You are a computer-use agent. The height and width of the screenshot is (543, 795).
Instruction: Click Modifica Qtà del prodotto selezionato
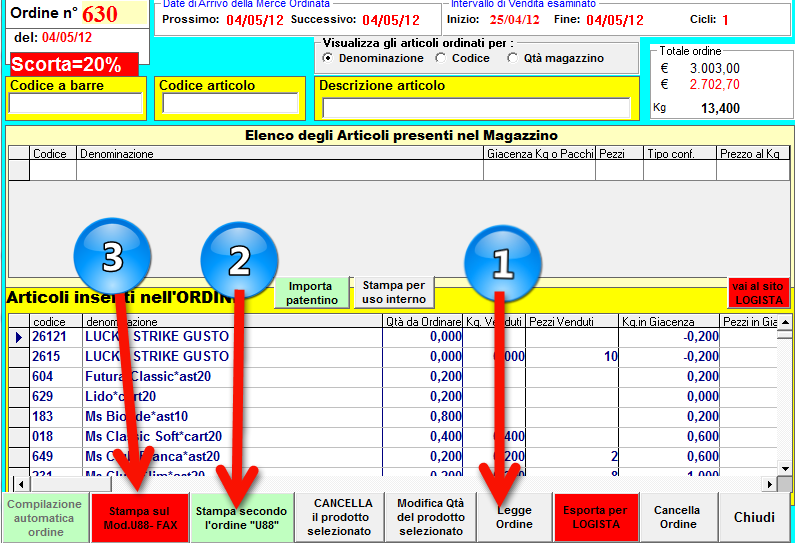coord(430,517)
